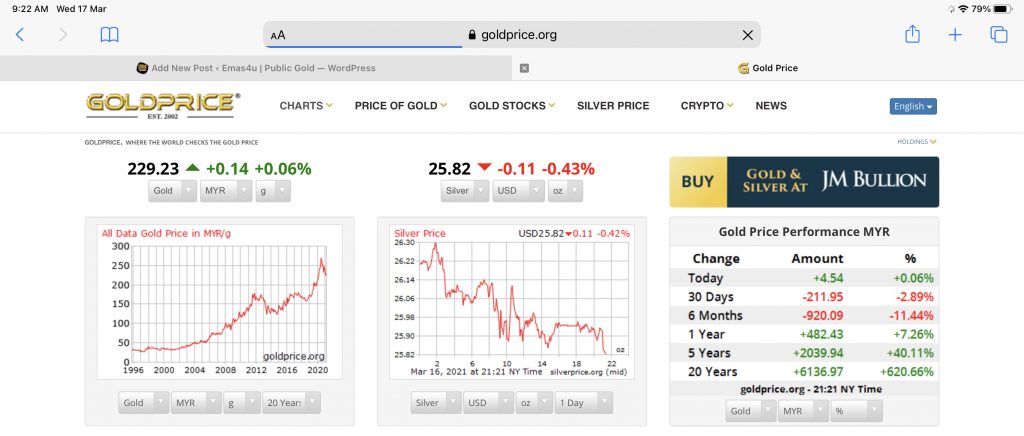Open a new tab with plus icon

pyautogui.click(x=955, y=35)
